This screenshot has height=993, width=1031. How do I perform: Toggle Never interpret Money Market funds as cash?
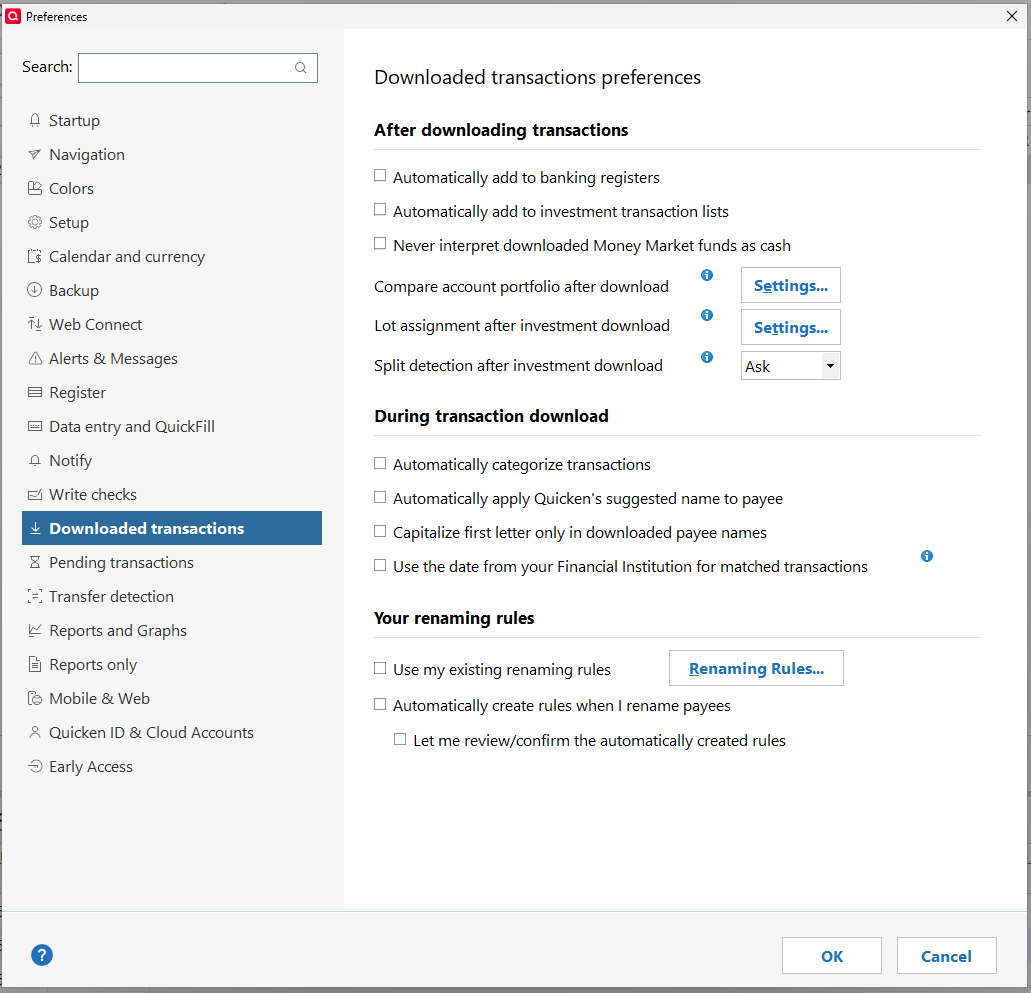click(x=380, y=243)
